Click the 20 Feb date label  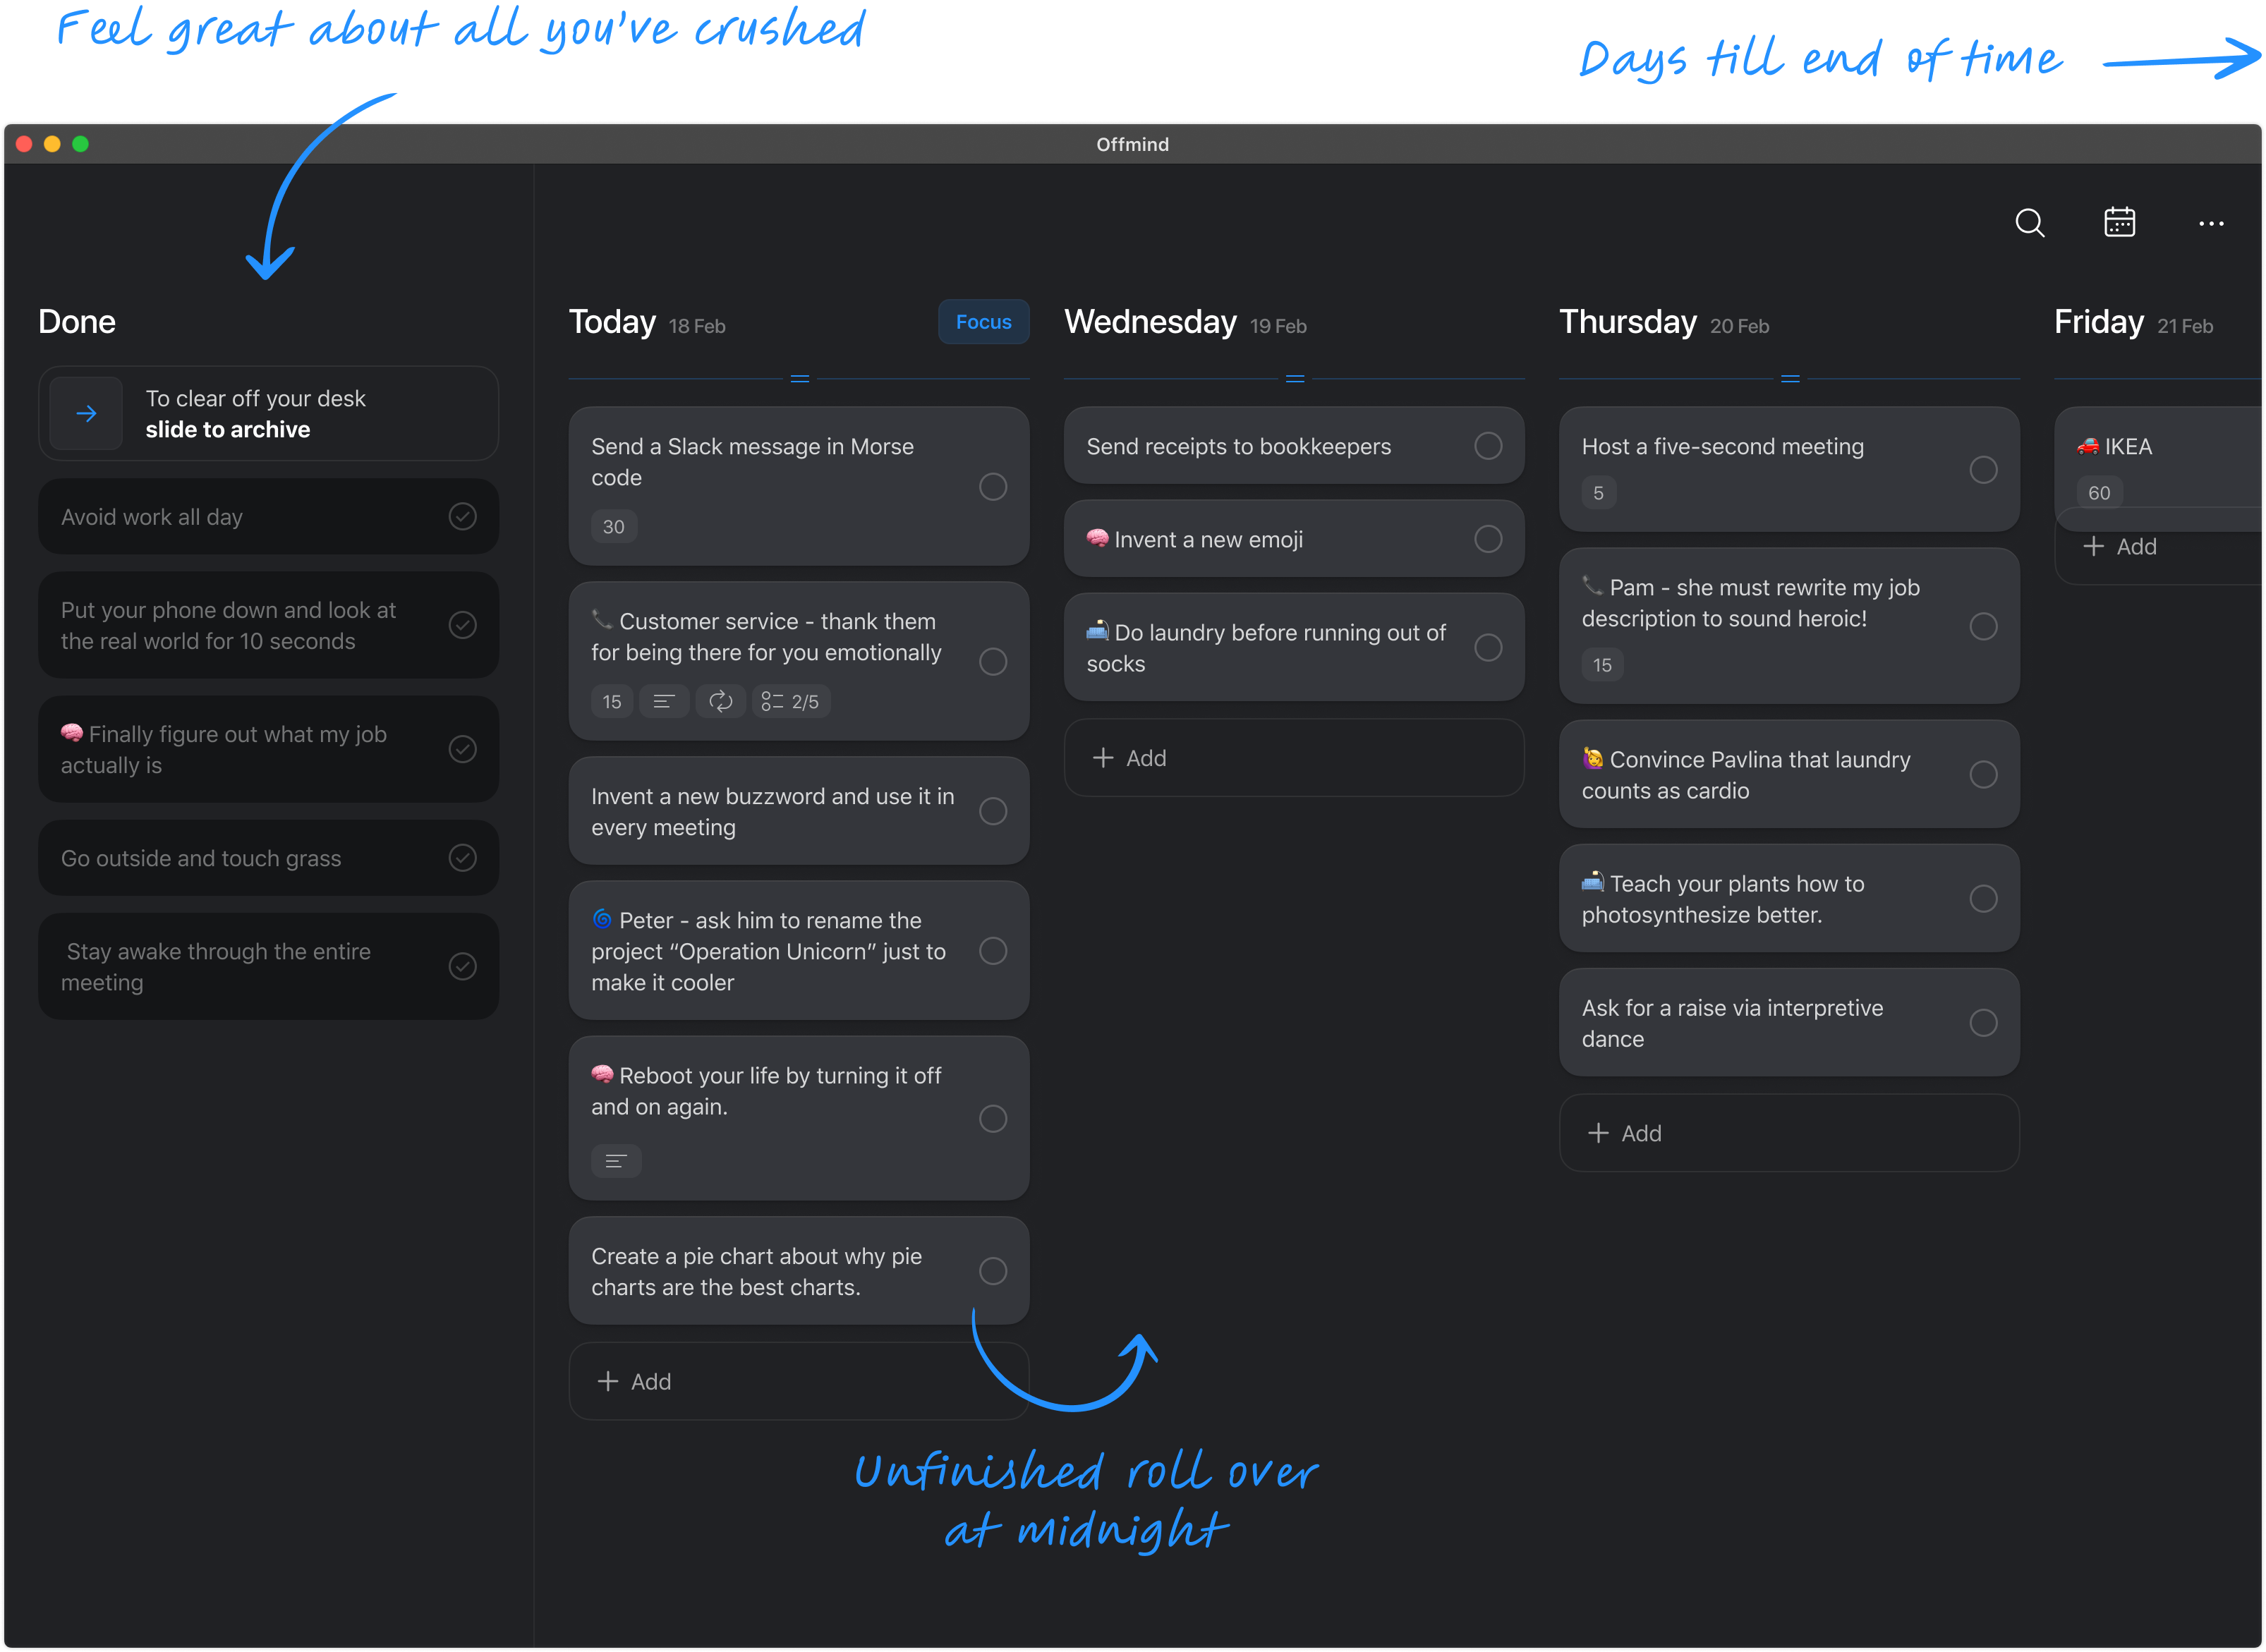(x=1738, y=326)
